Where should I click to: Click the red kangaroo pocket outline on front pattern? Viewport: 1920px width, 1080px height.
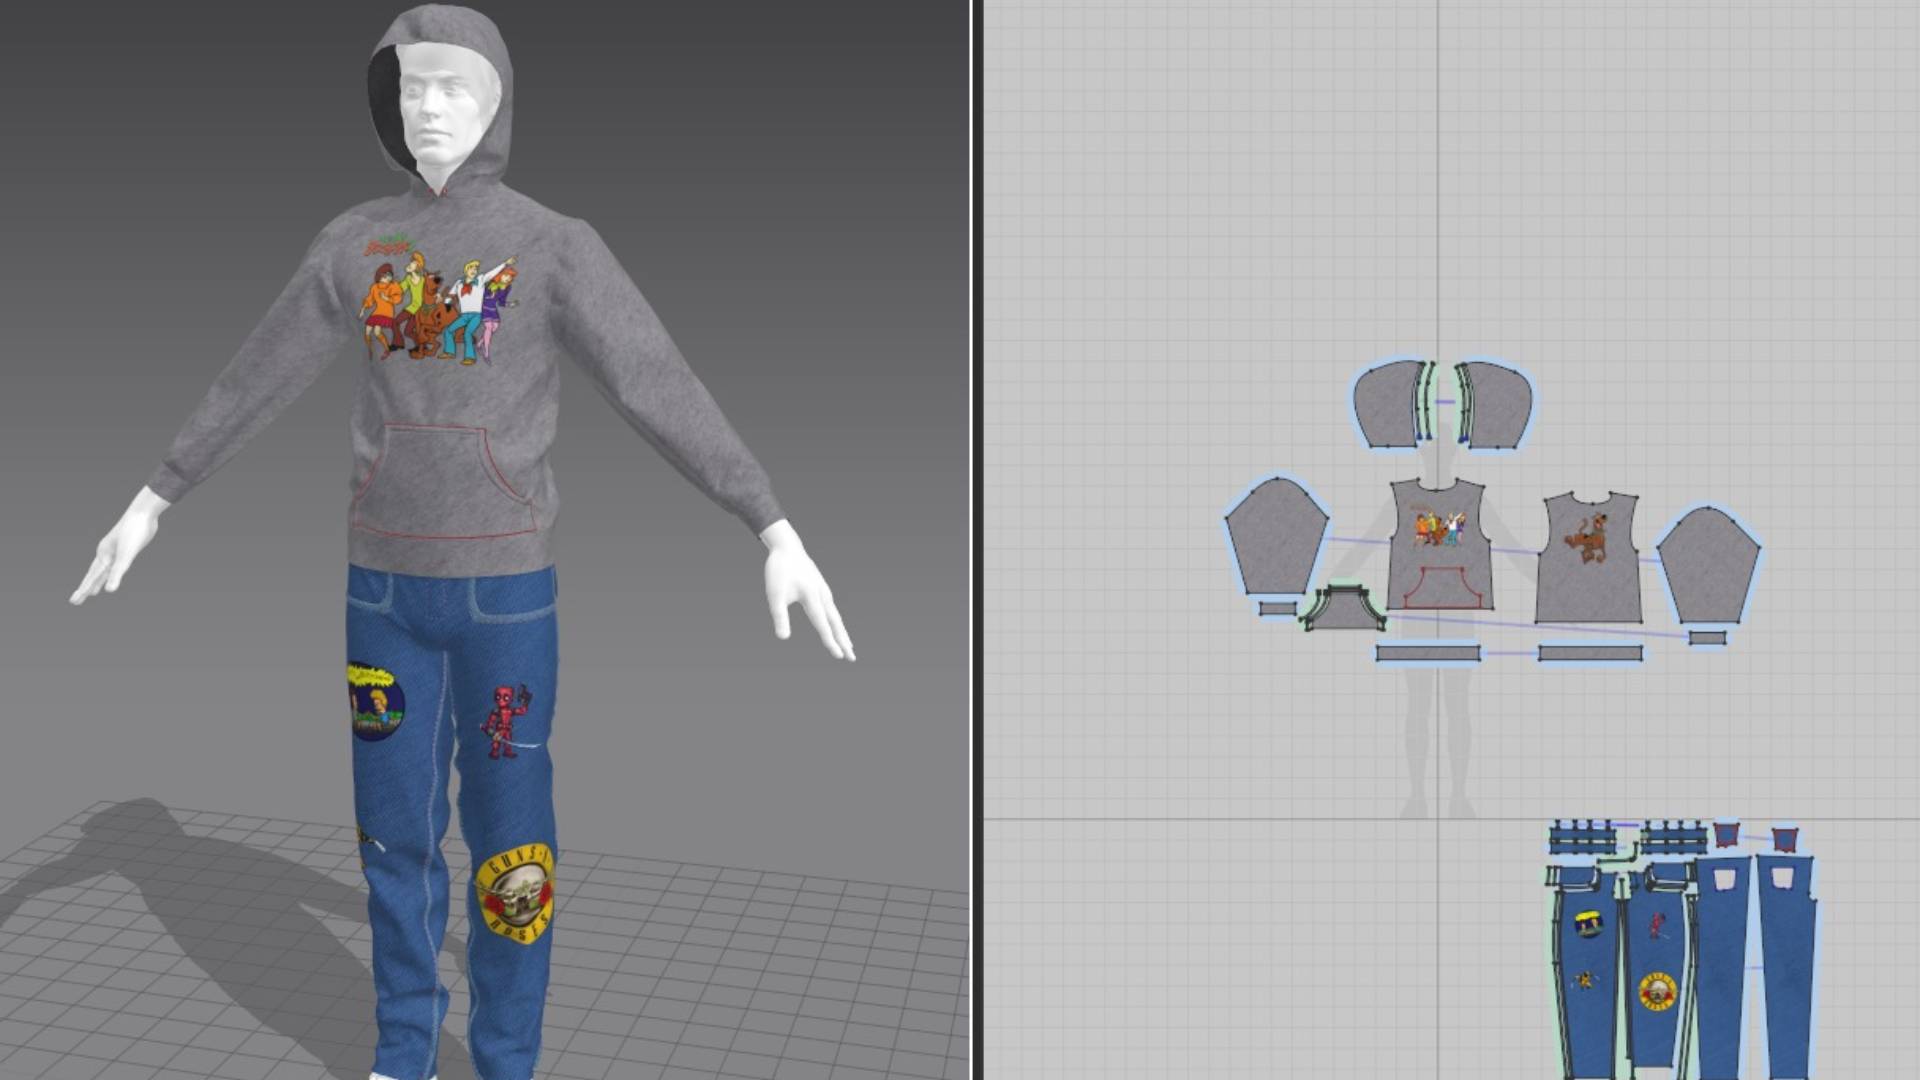pyautogui.click(x=1443, y=588)
